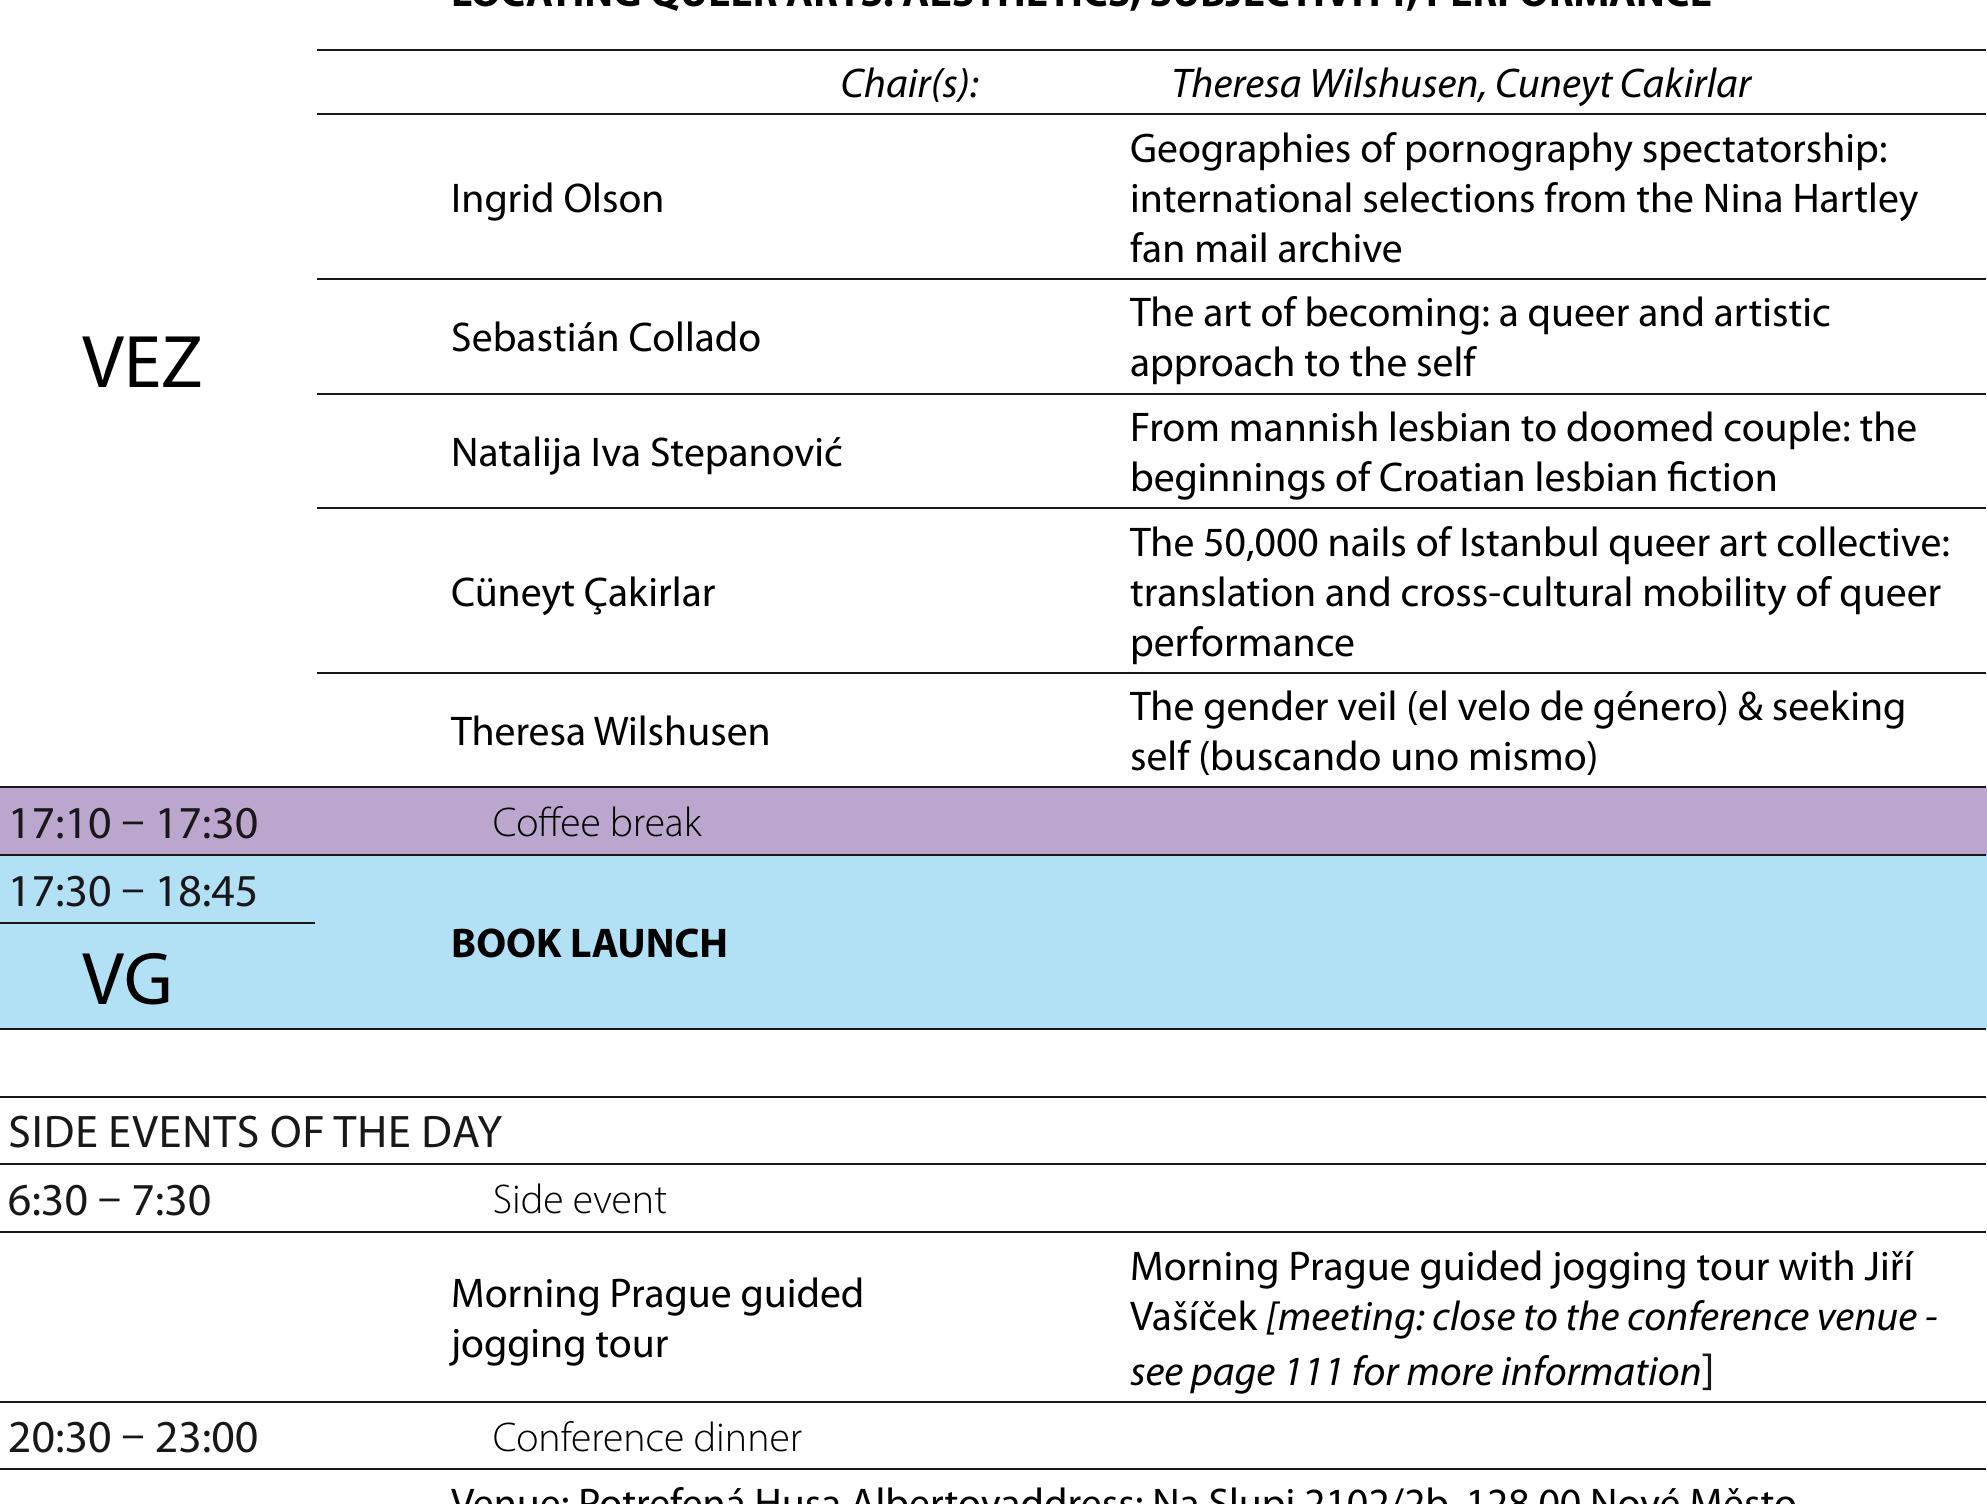Click the VG room label

pos(126,979)
